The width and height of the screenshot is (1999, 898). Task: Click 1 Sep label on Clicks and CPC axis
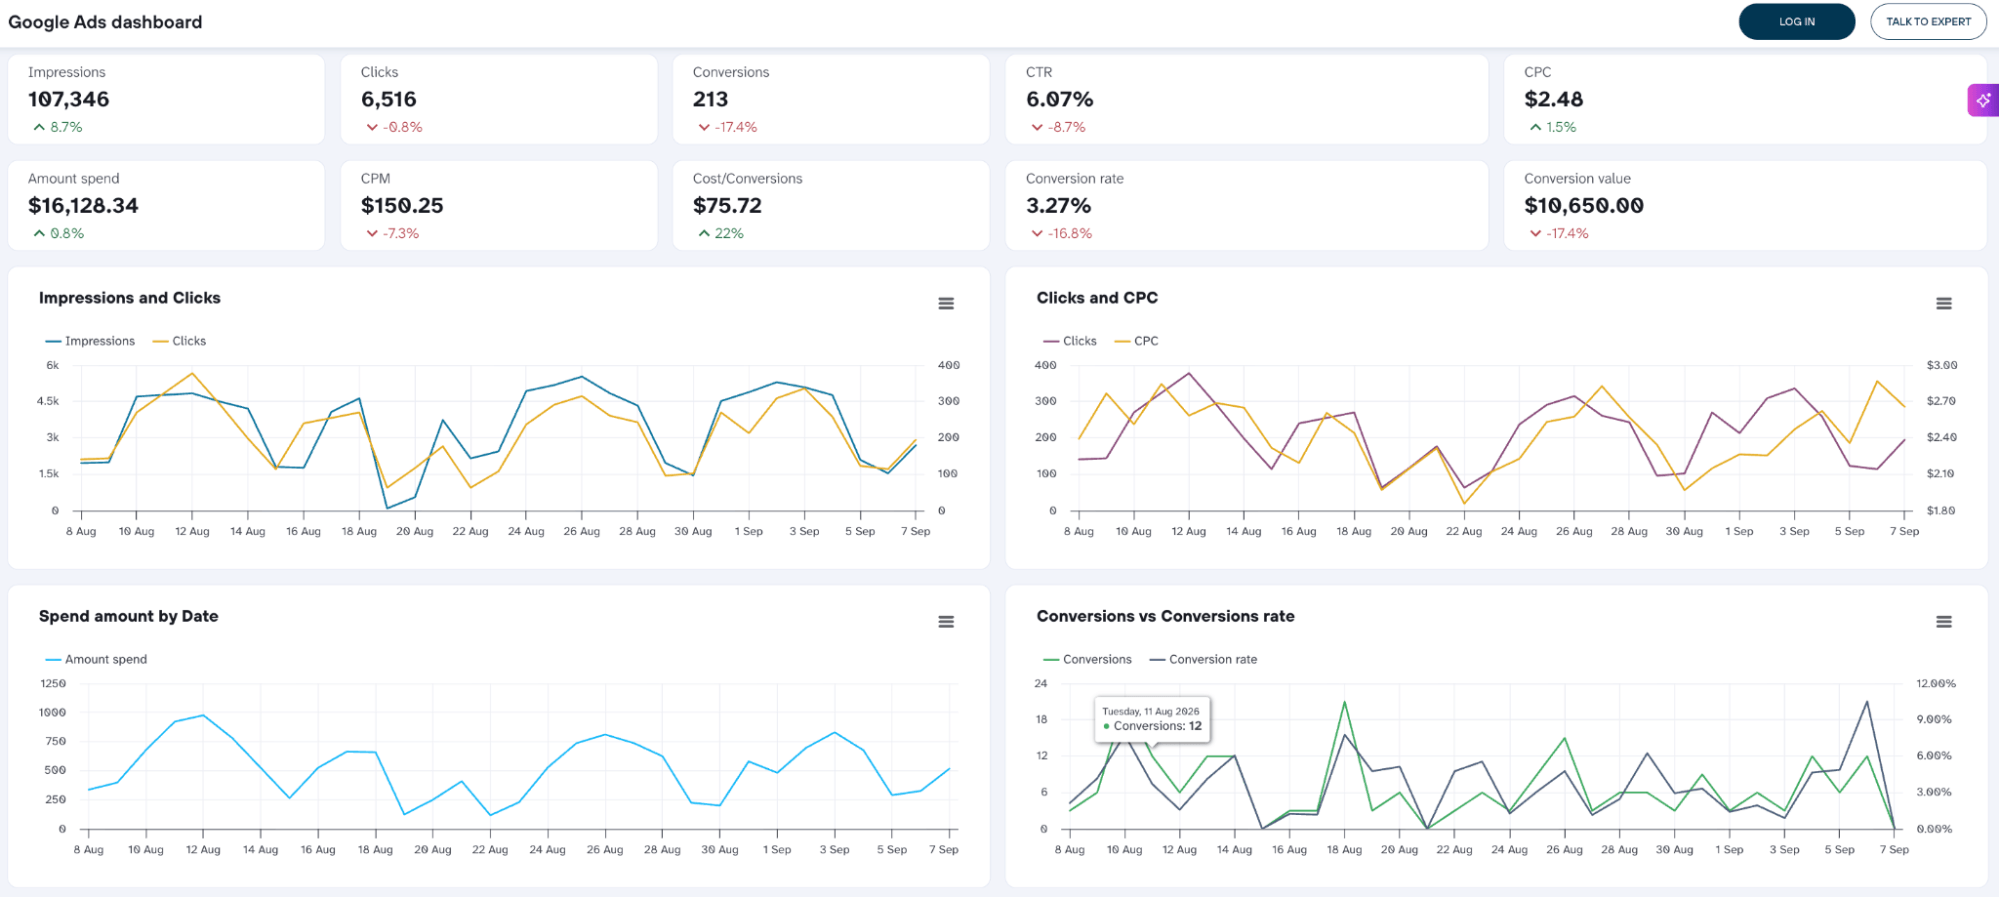pyautogui.click(x=1739, y=532)
